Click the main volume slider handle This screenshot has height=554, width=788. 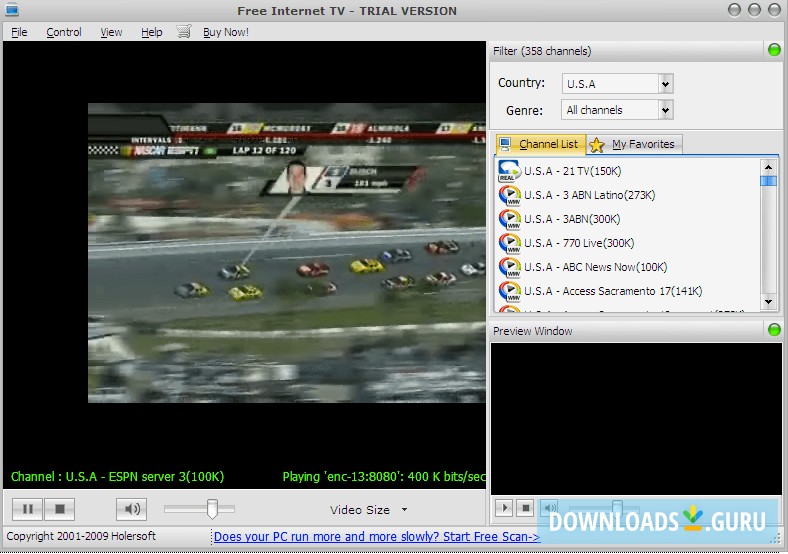click(x=212, y=509)
